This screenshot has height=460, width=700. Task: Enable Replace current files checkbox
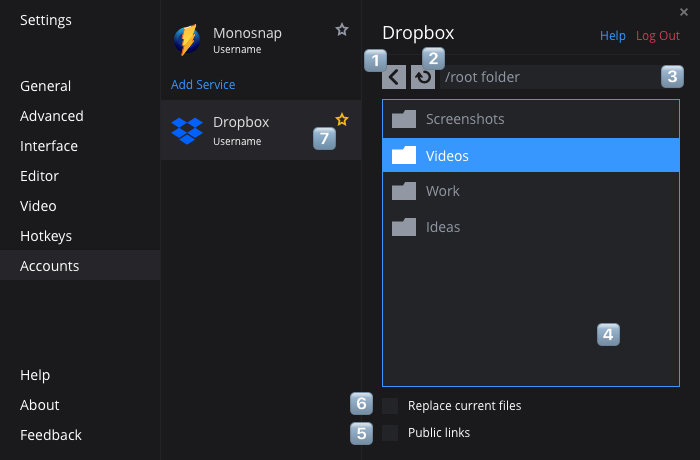[390, 406]
